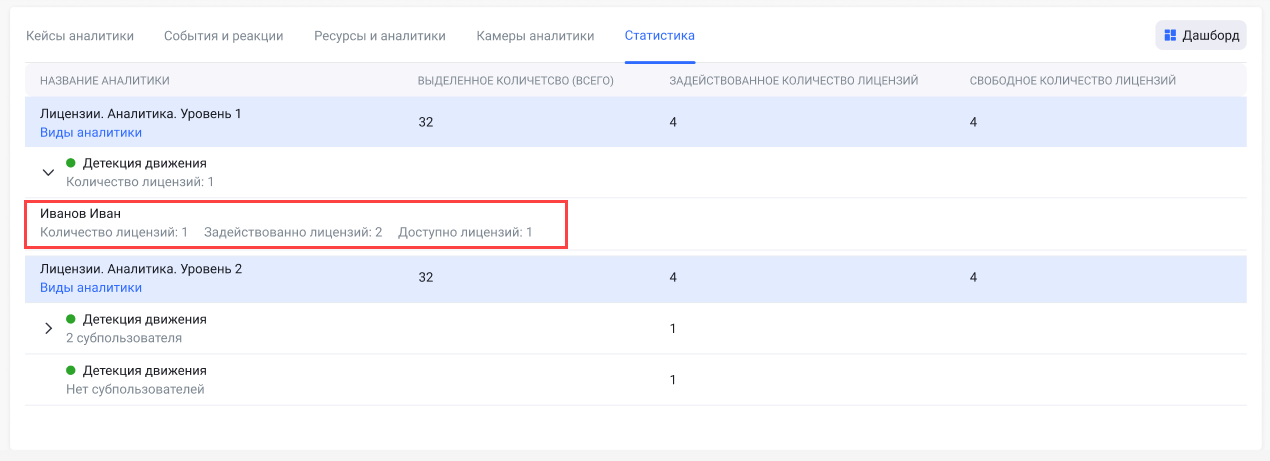Go to the Ресурсы и аналитики tab
Image resolution: width=1270 pixels, height=461 pixels.
point(380,36)
